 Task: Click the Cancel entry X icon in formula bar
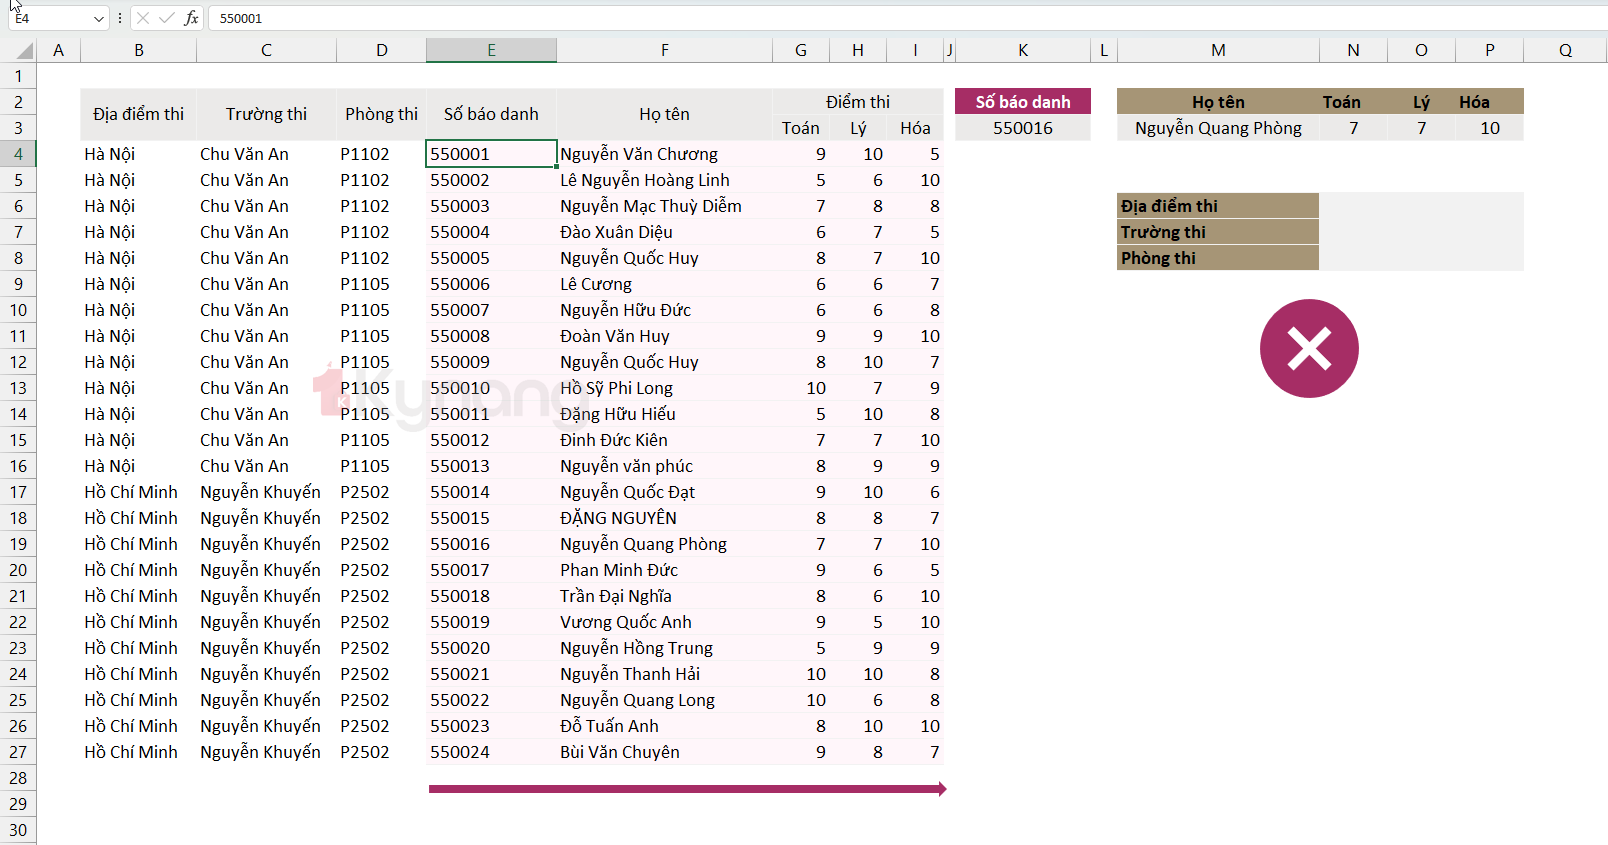(x=143, y=18)
